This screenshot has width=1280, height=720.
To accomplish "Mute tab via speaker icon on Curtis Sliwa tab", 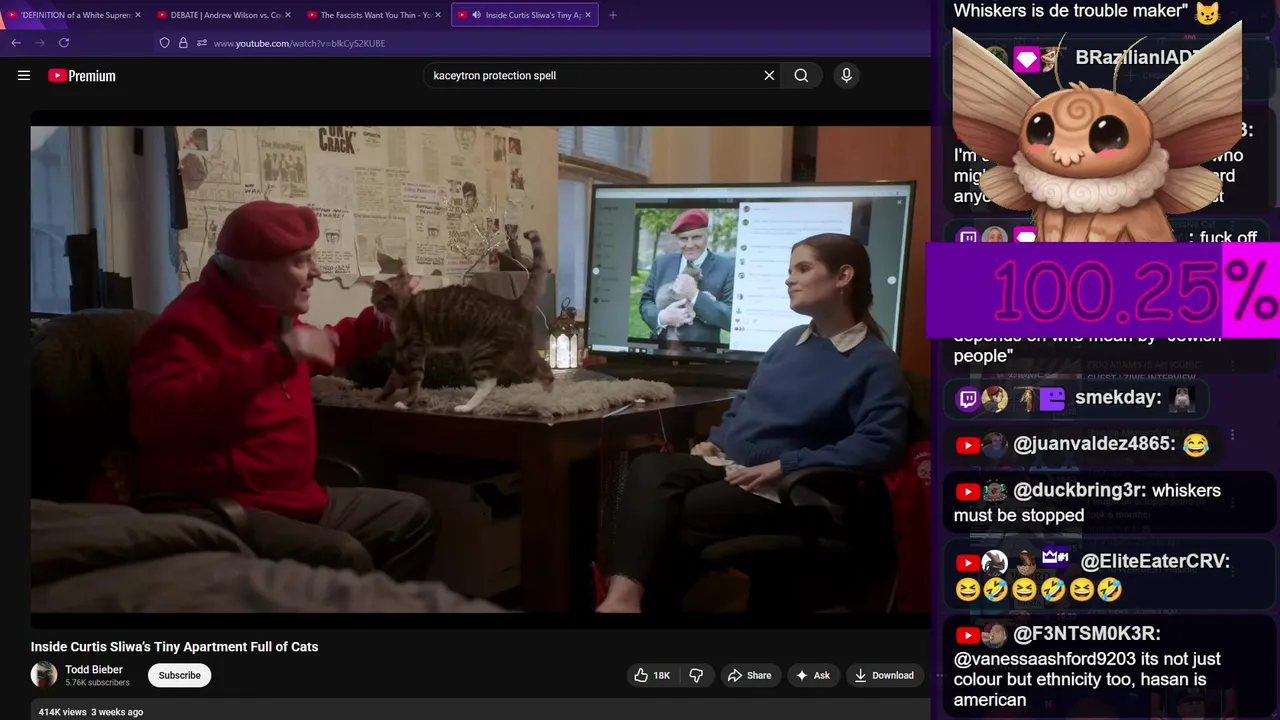I will [x=476, y=15].
